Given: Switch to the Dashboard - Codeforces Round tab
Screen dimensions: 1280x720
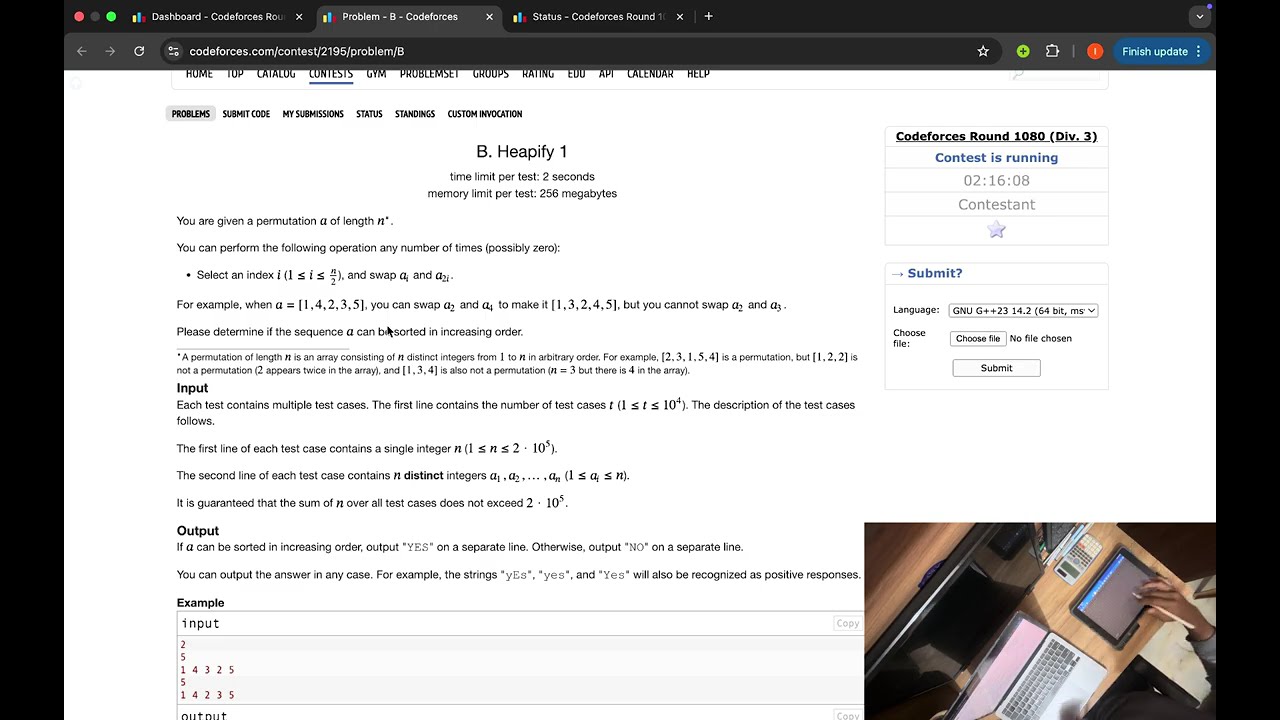Looking at the screenshot, I should (x=217, y=17).
